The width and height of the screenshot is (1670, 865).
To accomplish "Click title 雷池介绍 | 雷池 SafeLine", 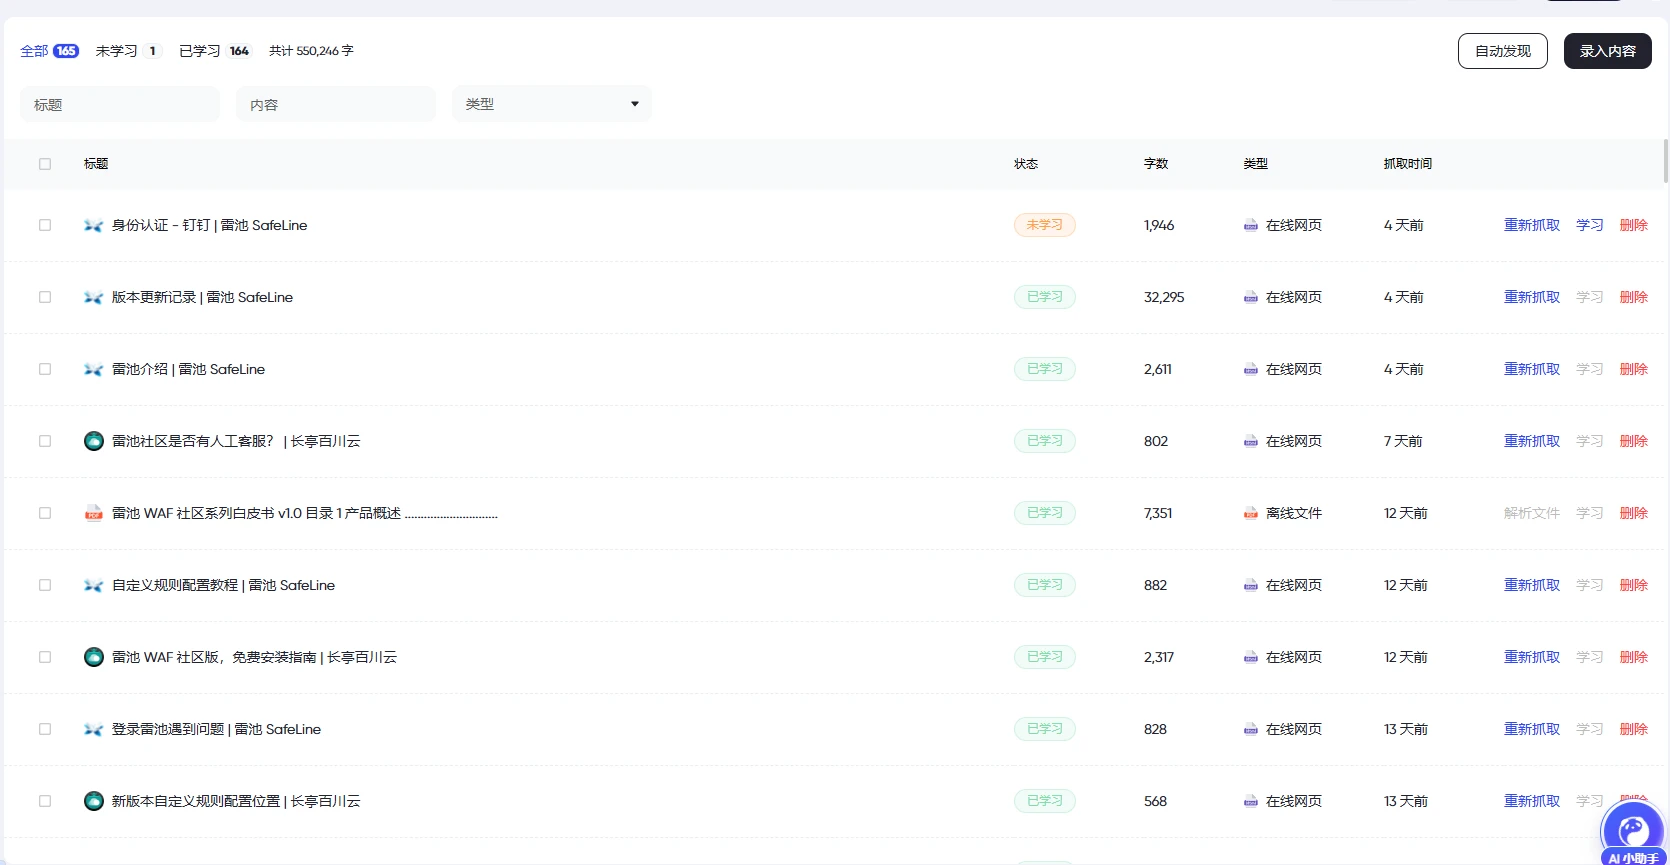I will (x=188, y=369).
